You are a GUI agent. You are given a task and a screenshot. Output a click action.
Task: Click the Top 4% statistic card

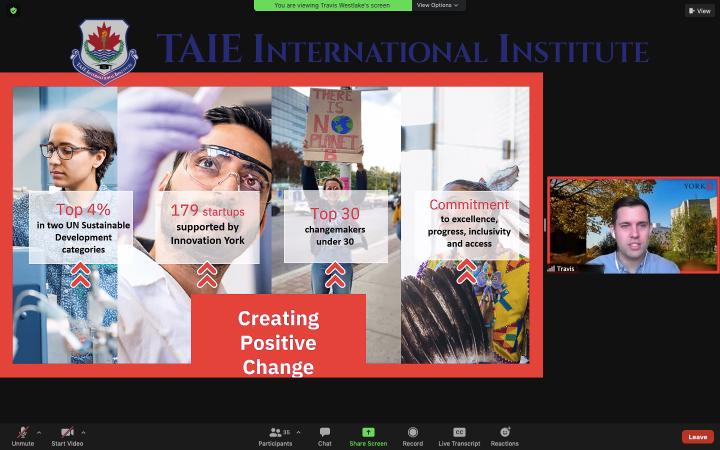[x=81, y=227]
